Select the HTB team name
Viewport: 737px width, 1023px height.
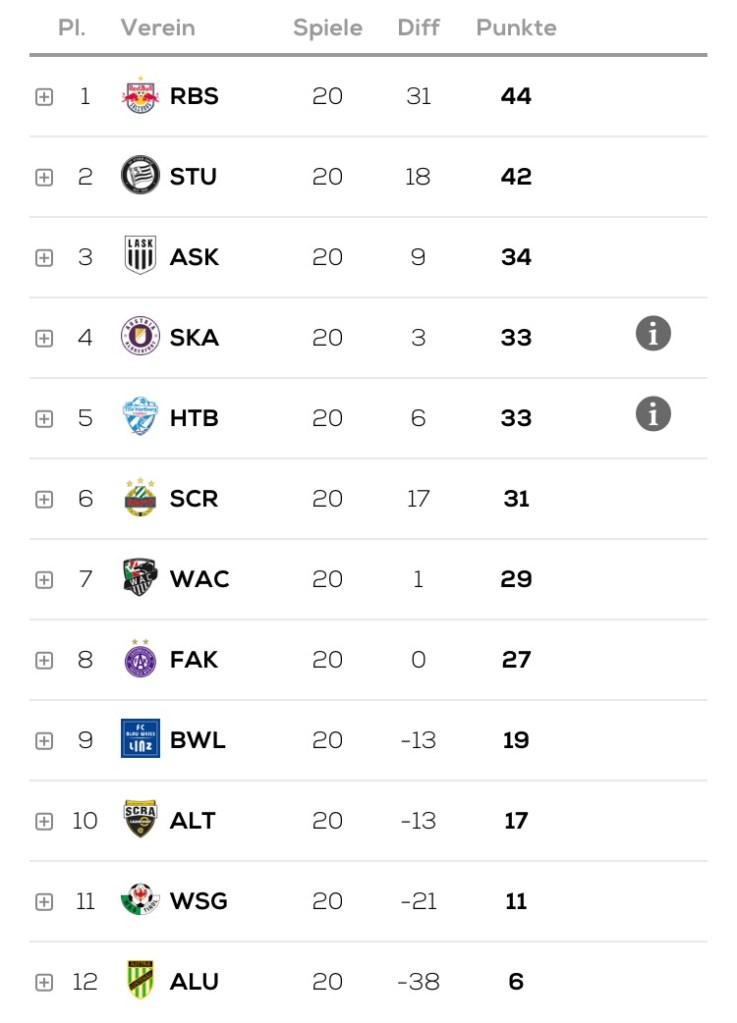(x=194, y=418)
